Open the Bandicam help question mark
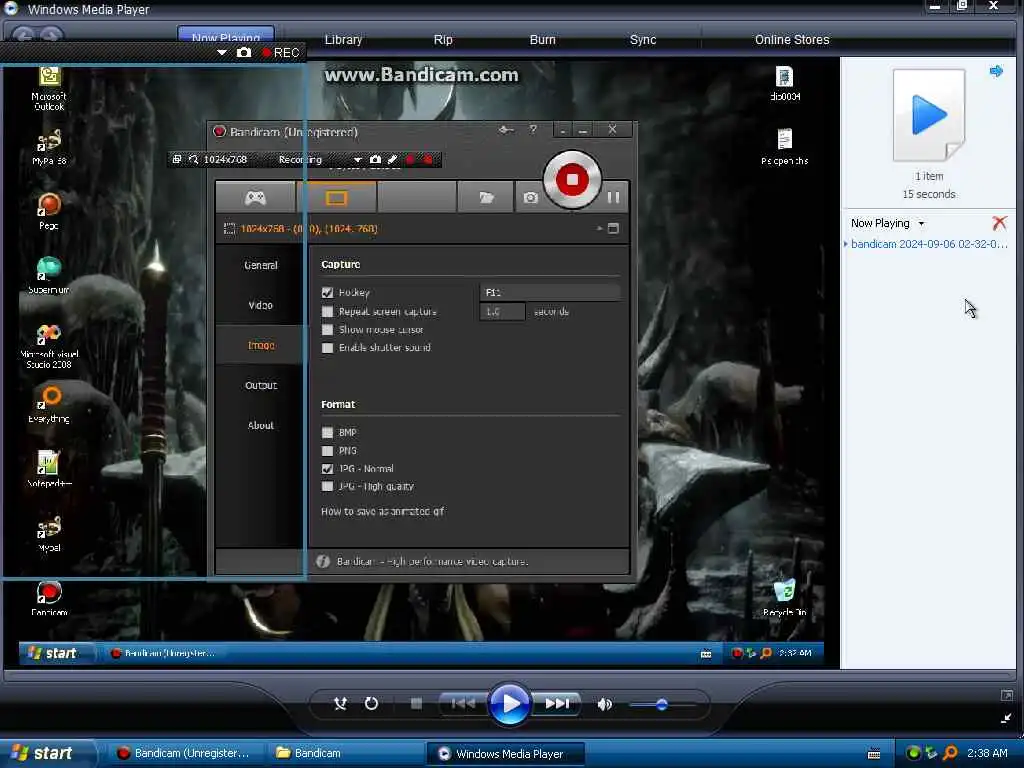This screenshot has width=1024, height=768. click(533, 129)
